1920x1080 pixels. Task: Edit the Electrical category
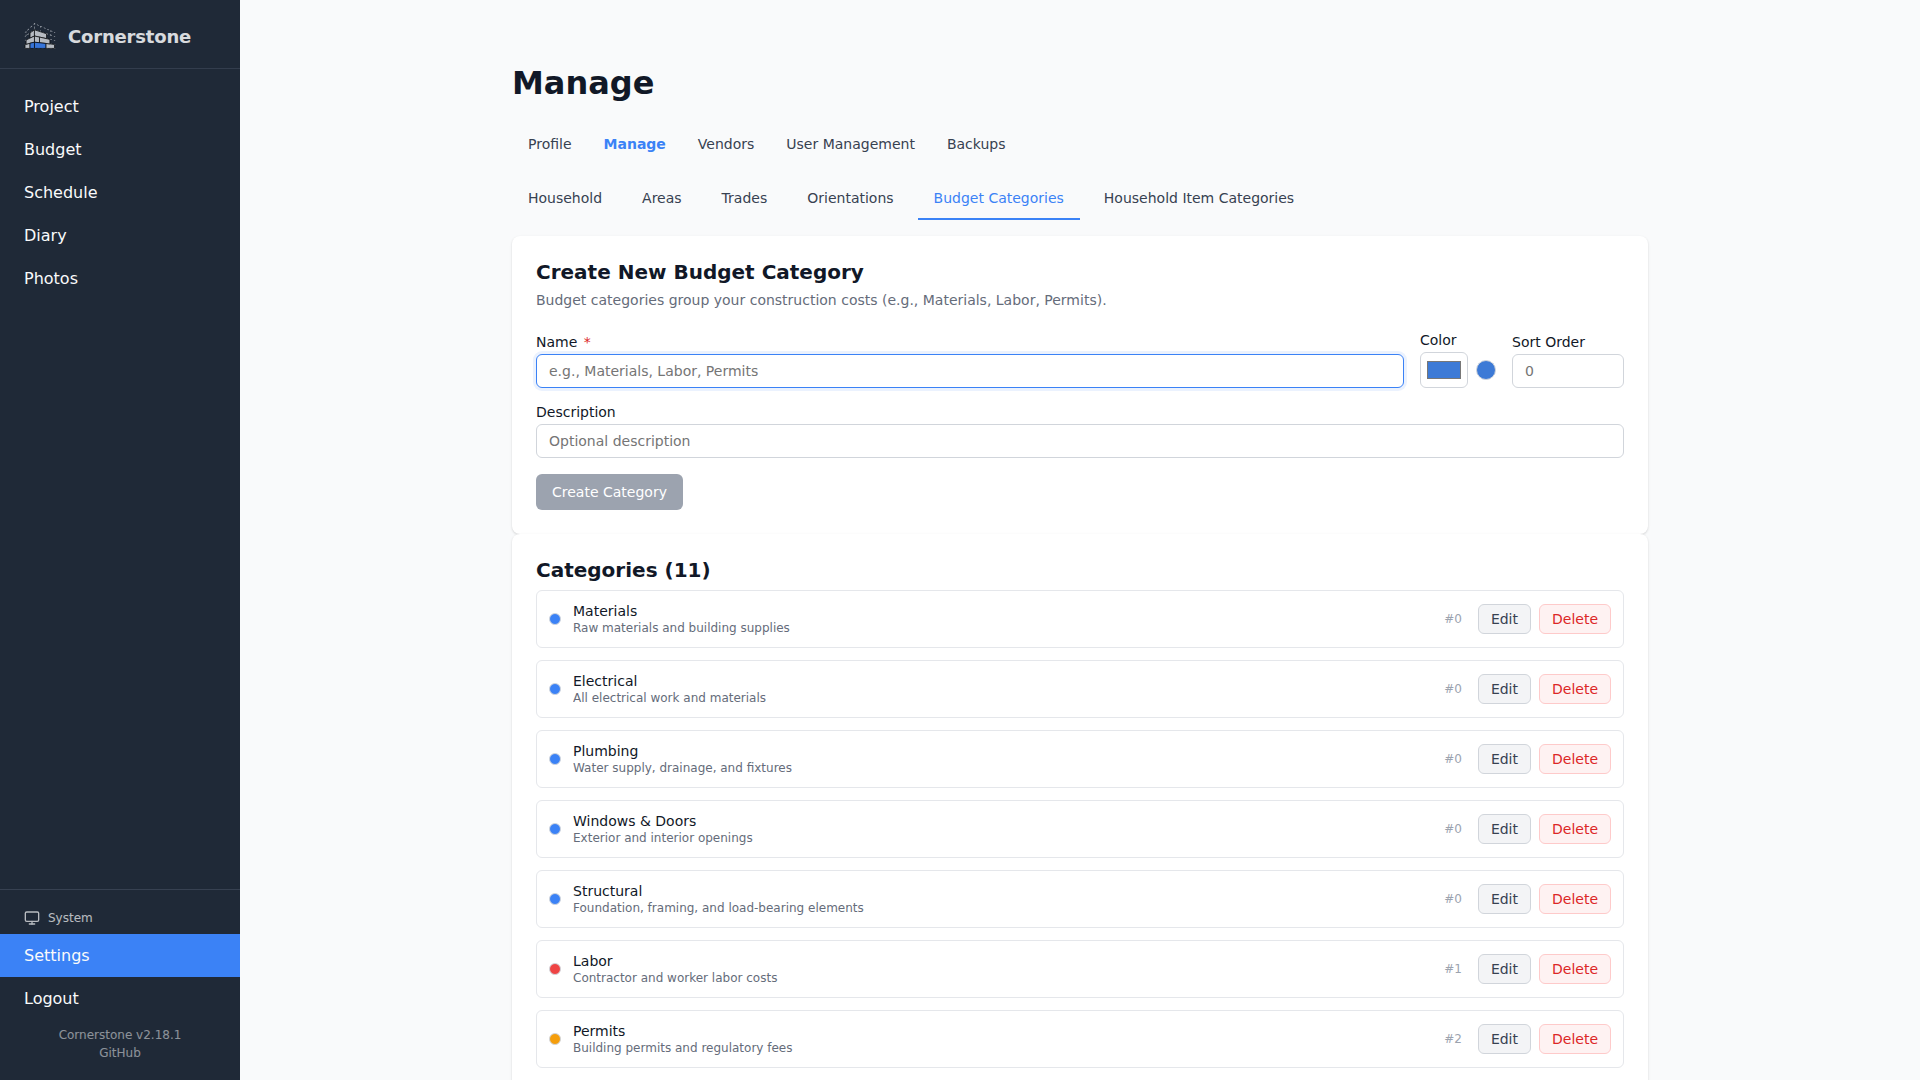[1504, 689]
